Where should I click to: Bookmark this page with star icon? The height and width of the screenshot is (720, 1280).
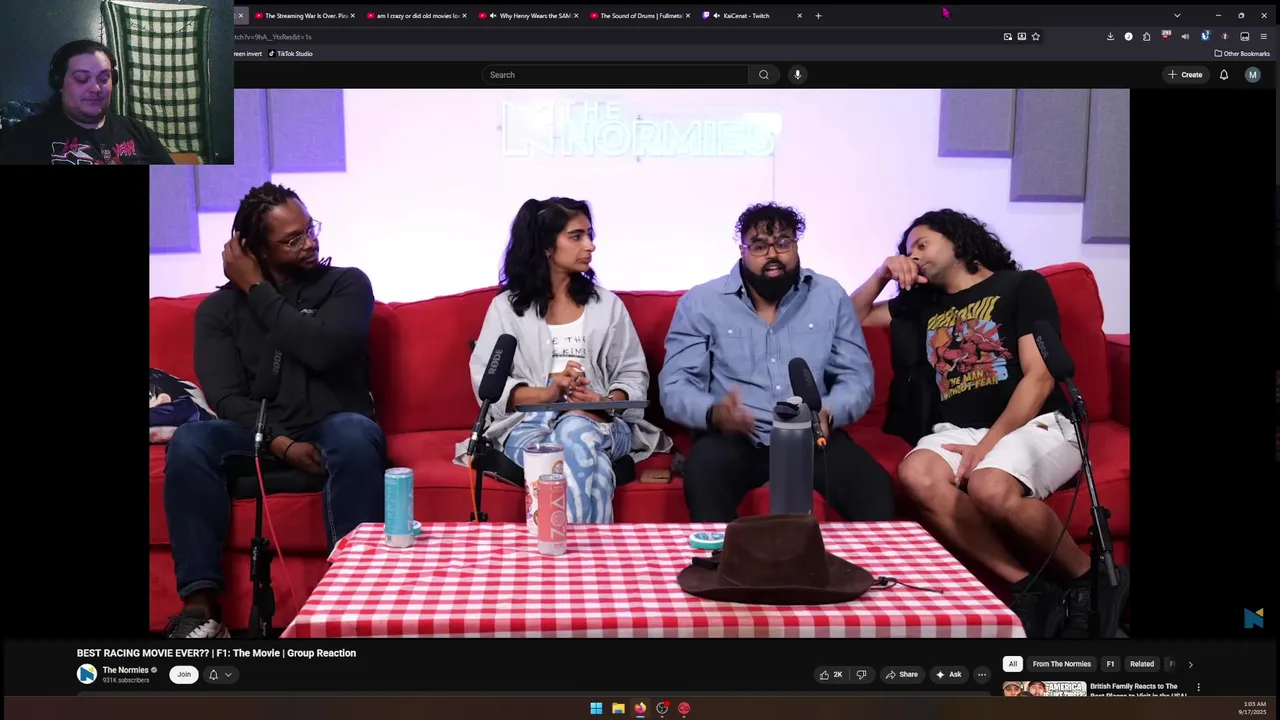click(x=1035, y=37)
